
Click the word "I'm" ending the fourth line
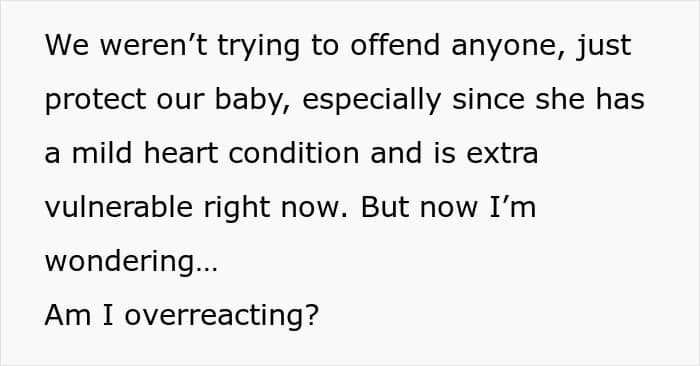coord(512,207)
